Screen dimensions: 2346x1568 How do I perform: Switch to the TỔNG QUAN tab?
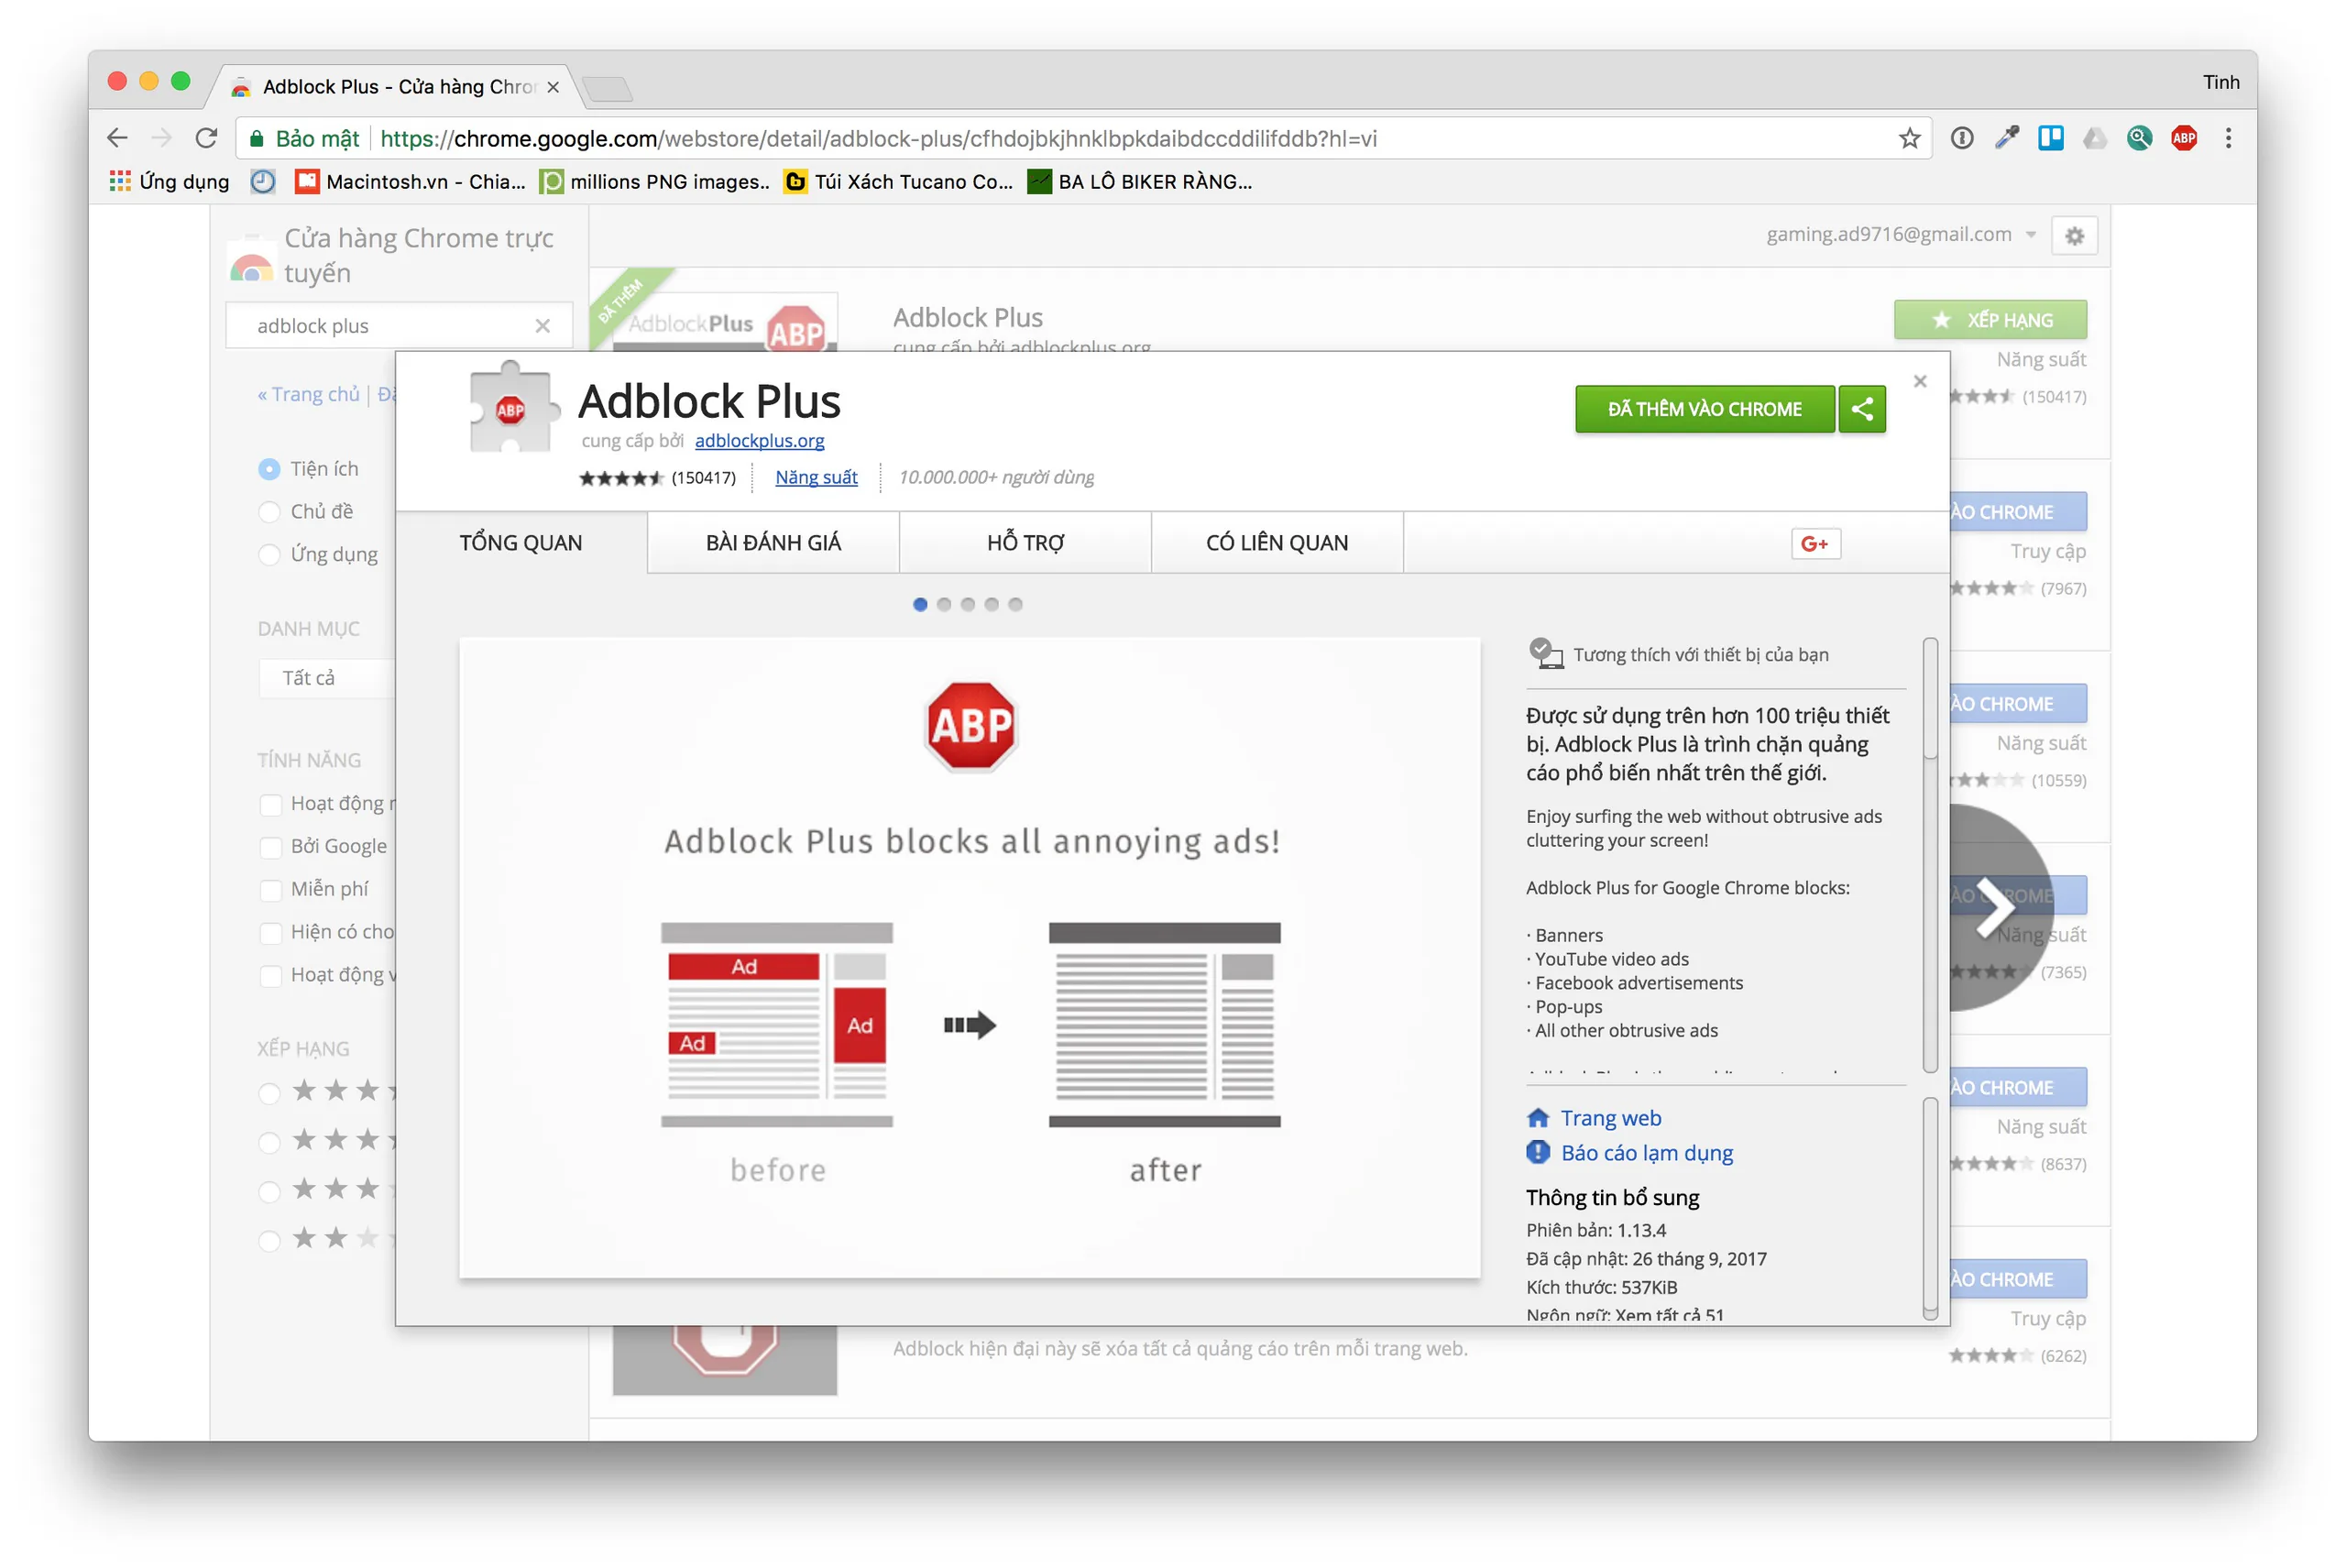(x=521, y=543)
